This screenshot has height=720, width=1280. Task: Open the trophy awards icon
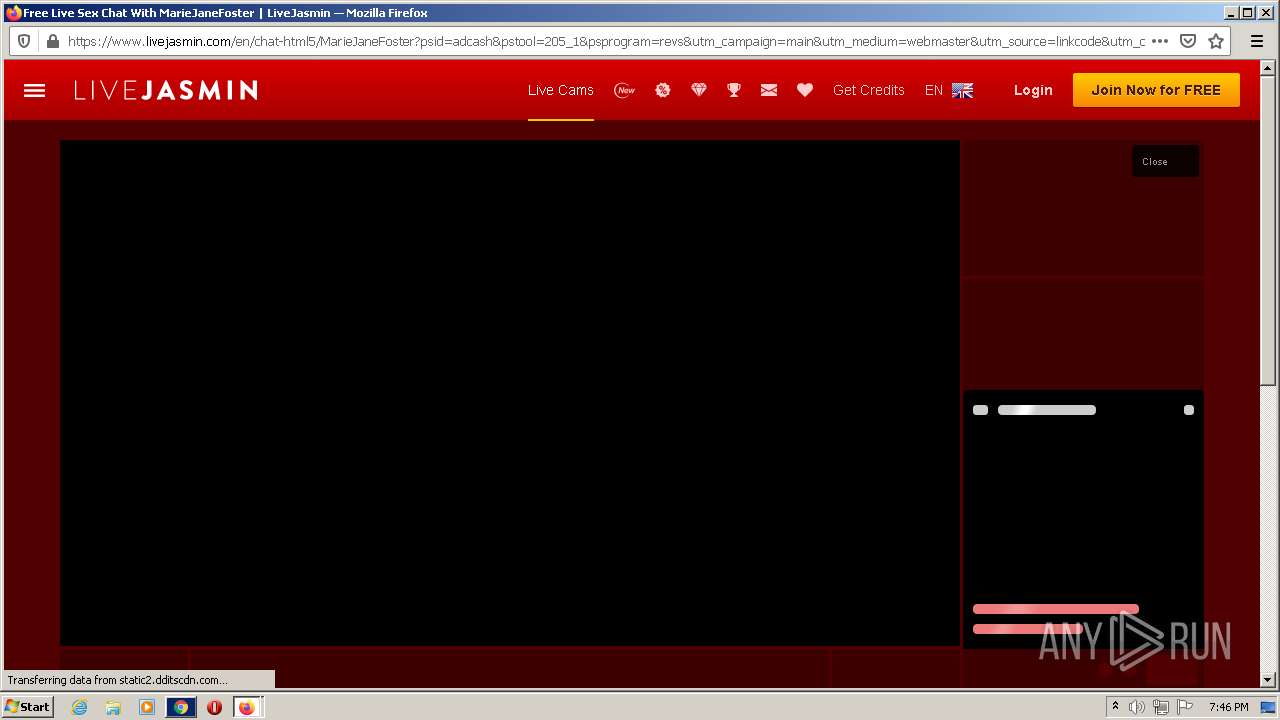pyautogui.click(x=734, y=90)
